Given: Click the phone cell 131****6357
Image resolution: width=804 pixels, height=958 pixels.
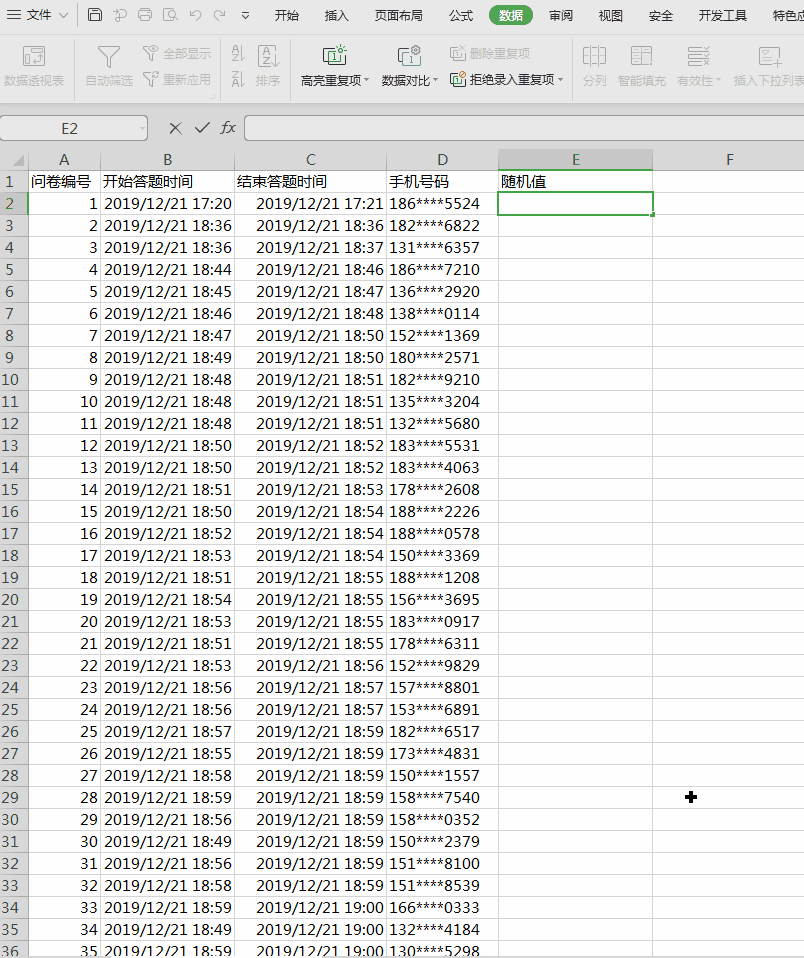Looking at the screenshot, I should tap(442, 247).
